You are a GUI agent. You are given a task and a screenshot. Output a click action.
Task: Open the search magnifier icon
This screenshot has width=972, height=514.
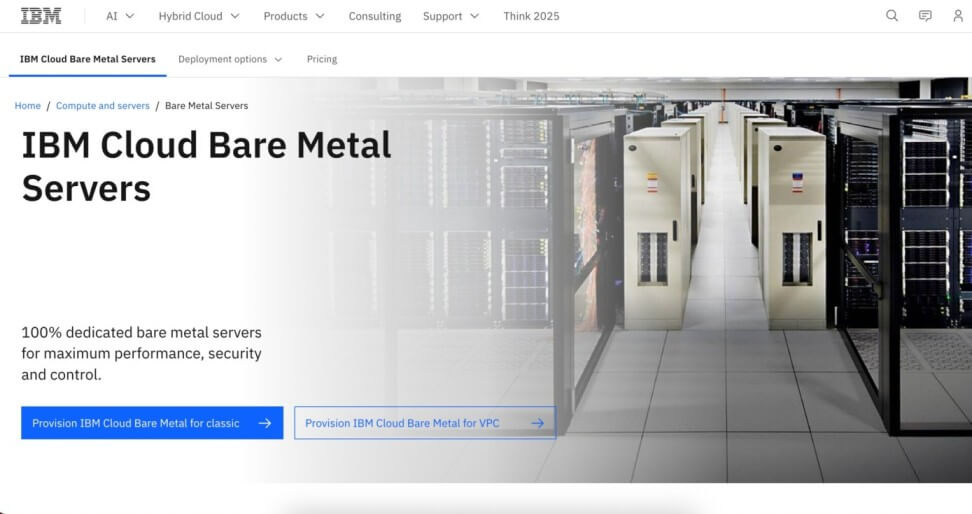892,16
